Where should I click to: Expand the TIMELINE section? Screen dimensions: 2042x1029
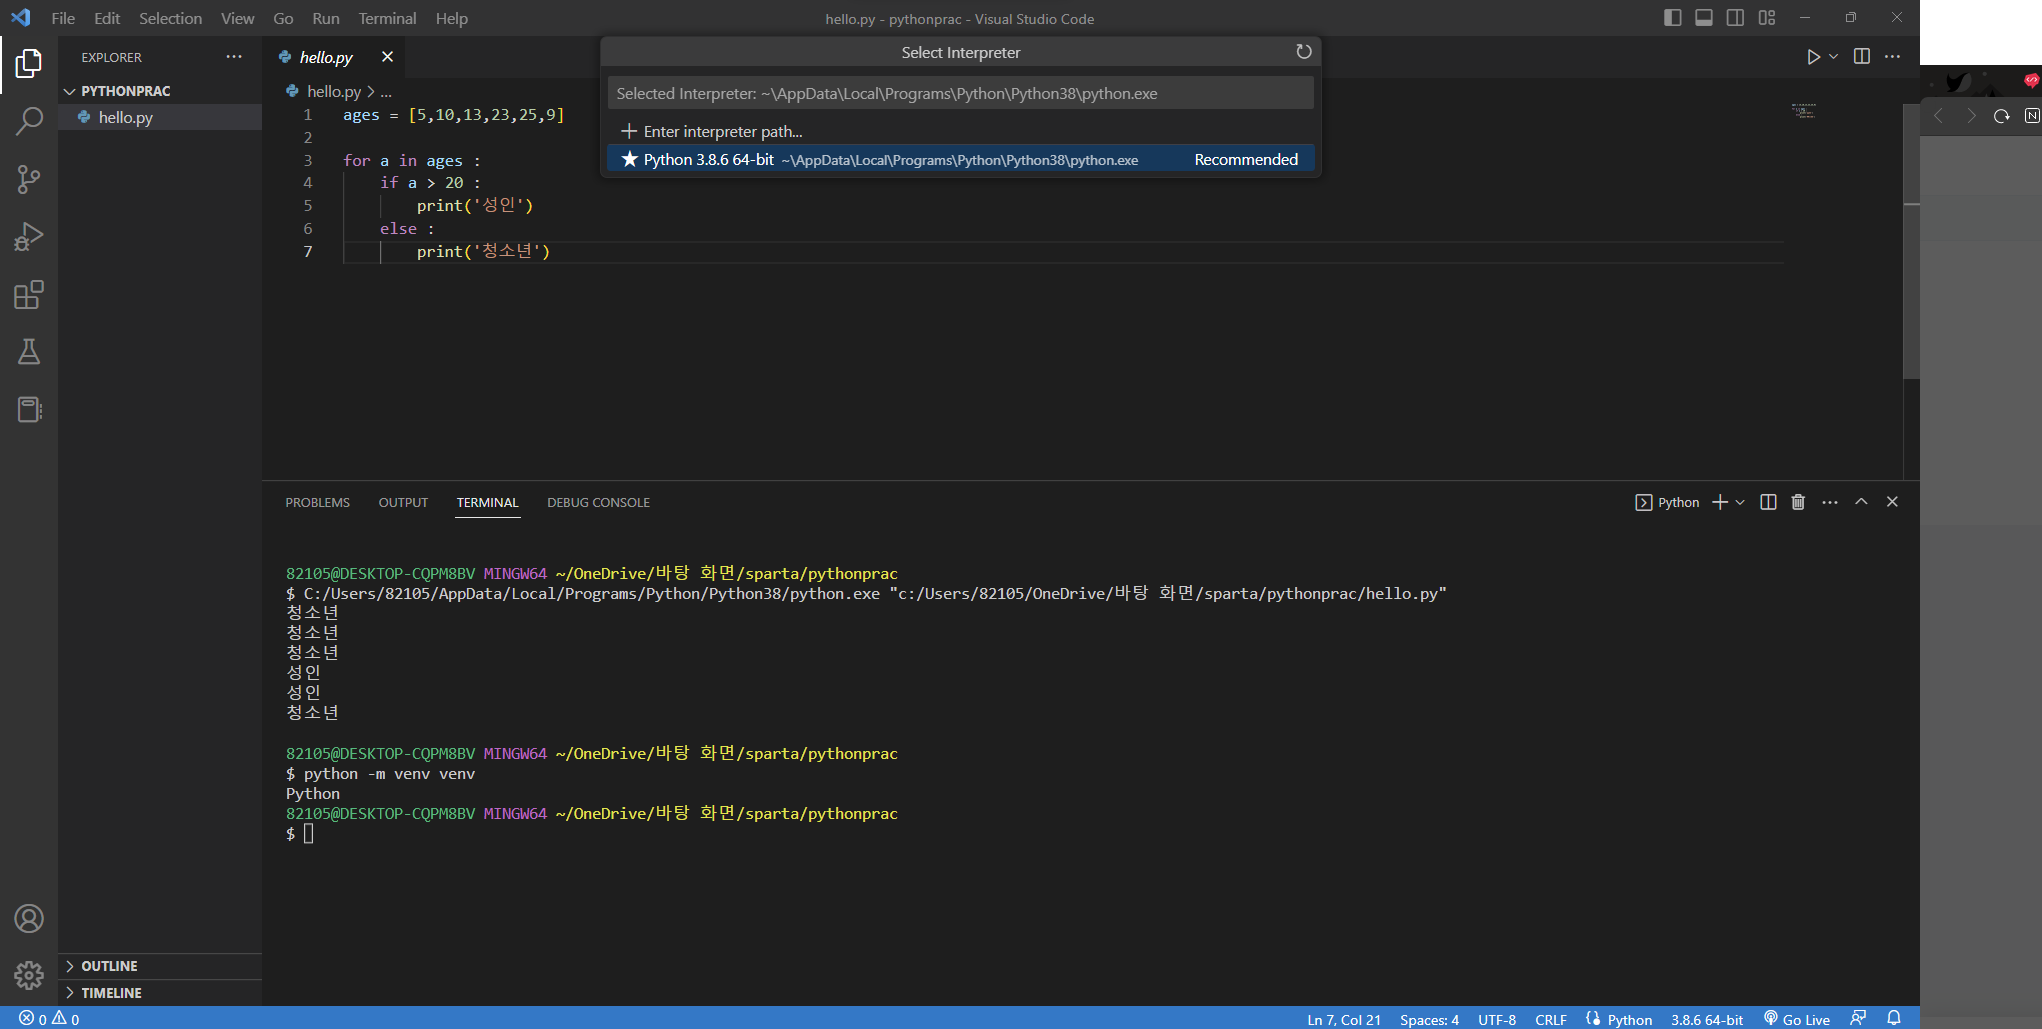(160, 993)
